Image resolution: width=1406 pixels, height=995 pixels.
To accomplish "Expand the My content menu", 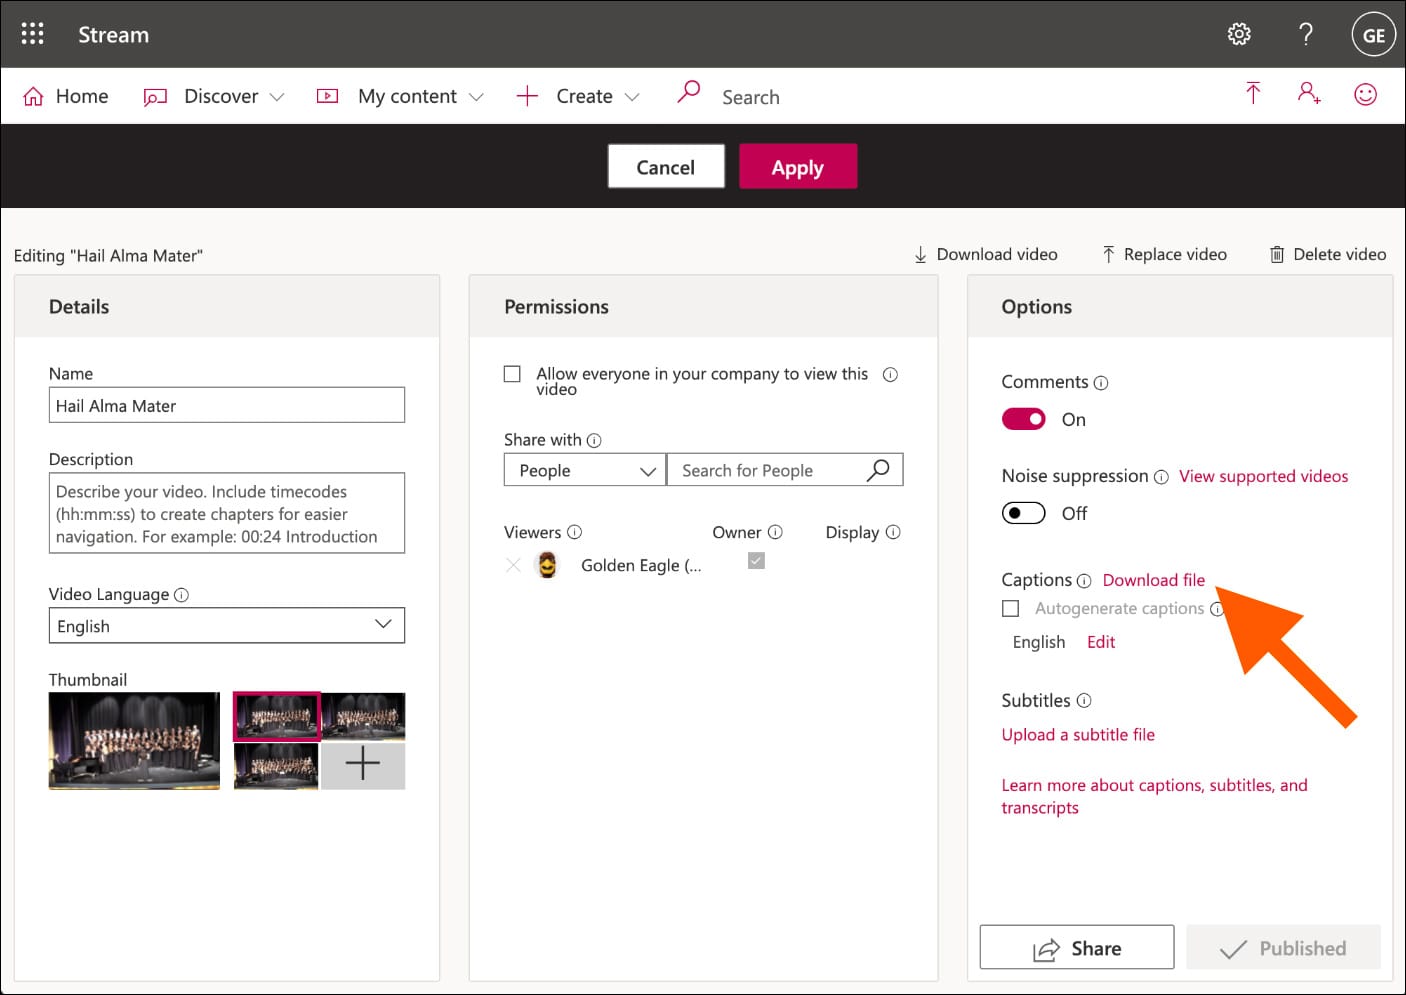I will click(x=400, y=96).
